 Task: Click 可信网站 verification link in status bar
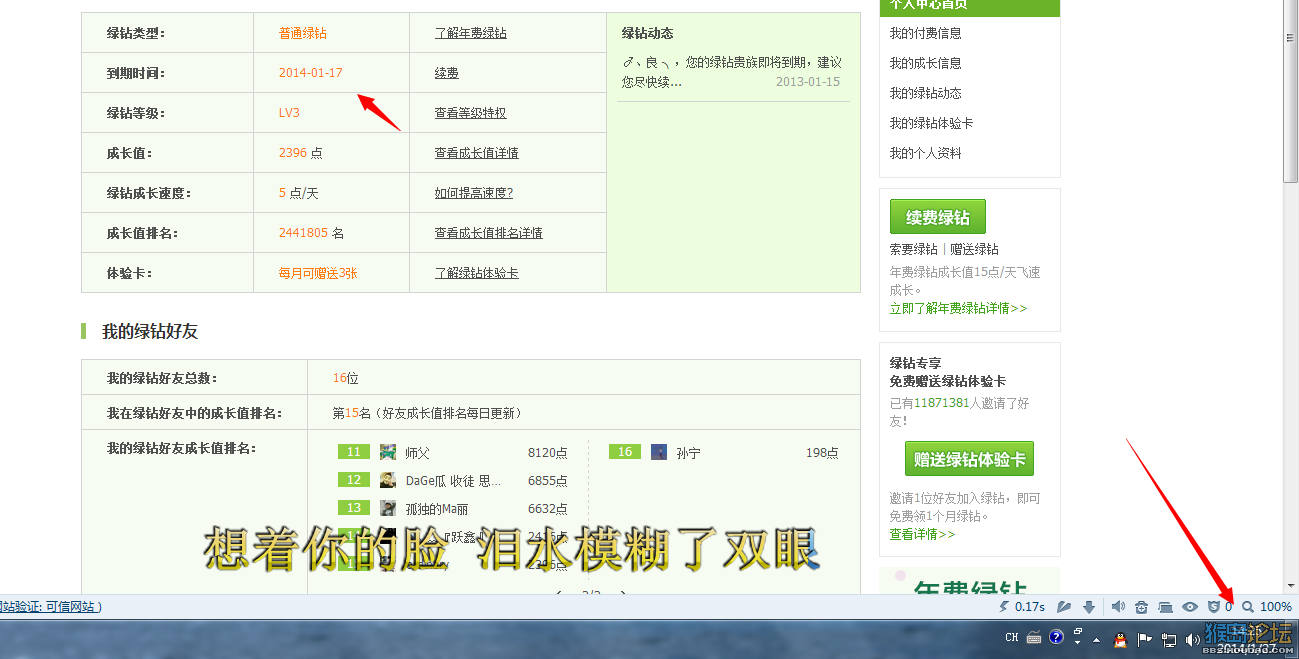coord(73,607)
